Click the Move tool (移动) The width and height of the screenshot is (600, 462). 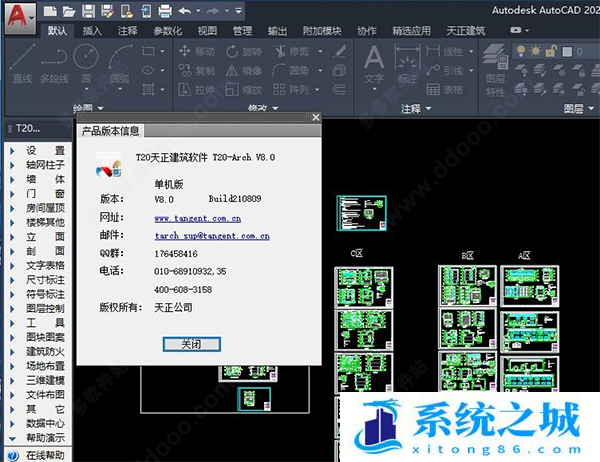[193, 51]
